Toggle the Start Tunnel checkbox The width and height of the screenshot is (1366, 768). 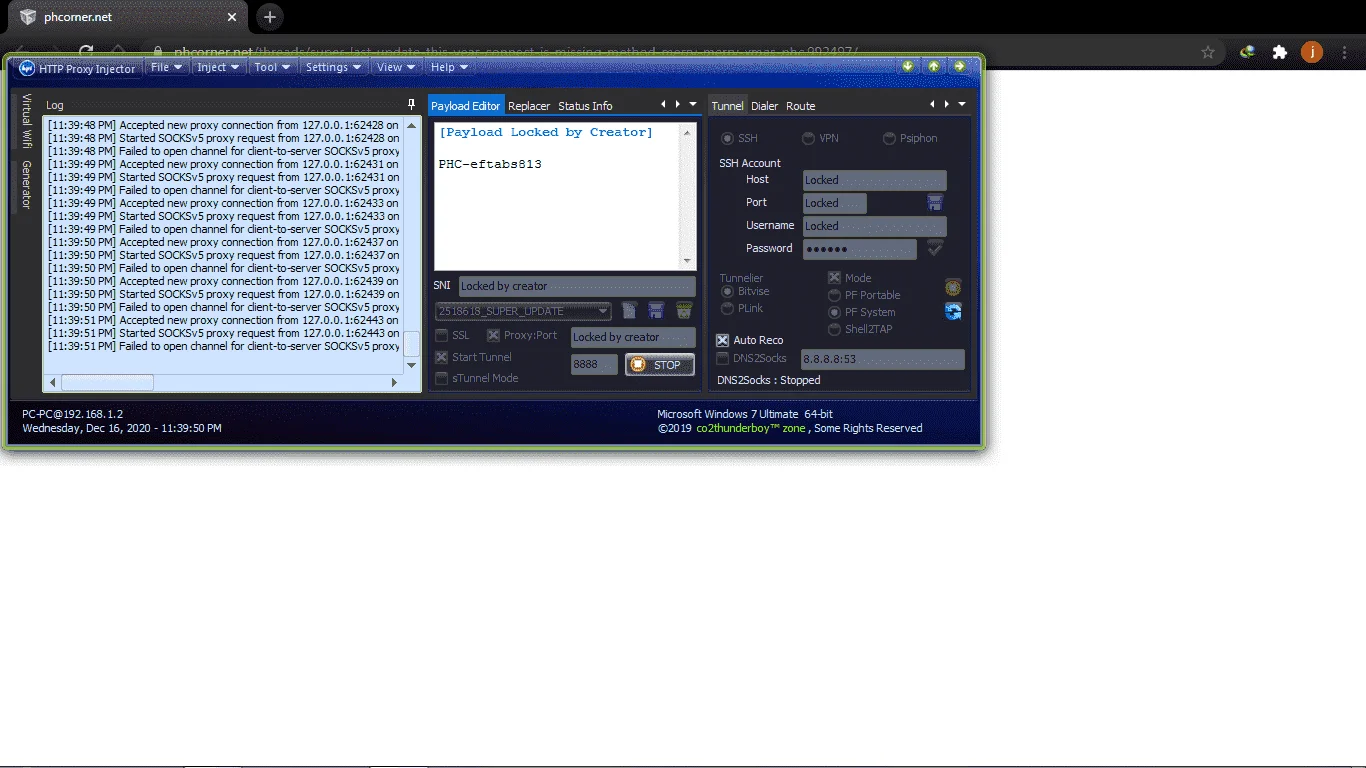[442, 357]
